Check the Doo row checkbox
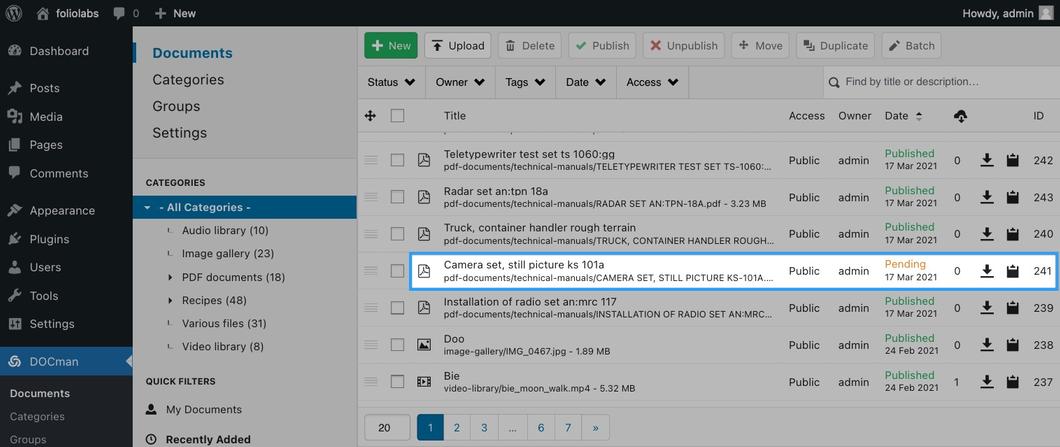This screenshot has height=447, width=1060. (x=398, y=345)
